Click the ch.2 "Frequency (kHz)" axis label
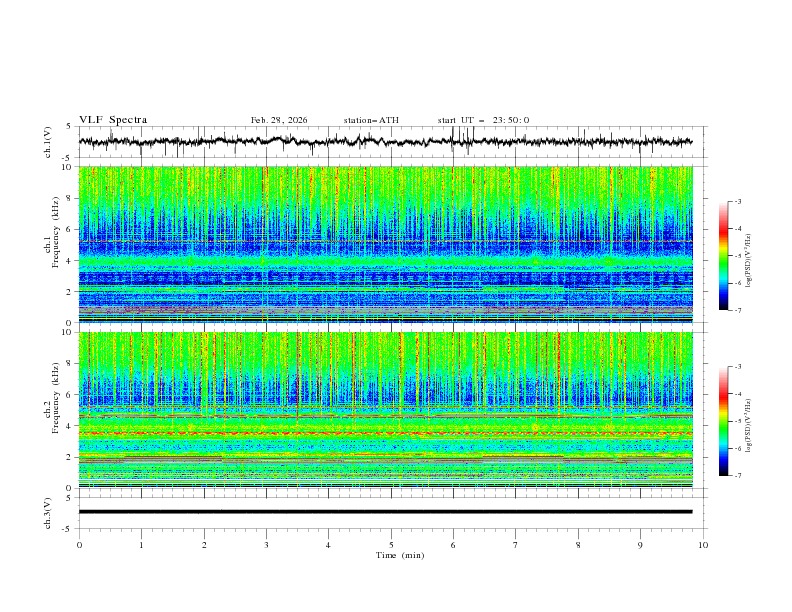Image resolution: width=792 pixels, height=612 pixels. point(56,397)
